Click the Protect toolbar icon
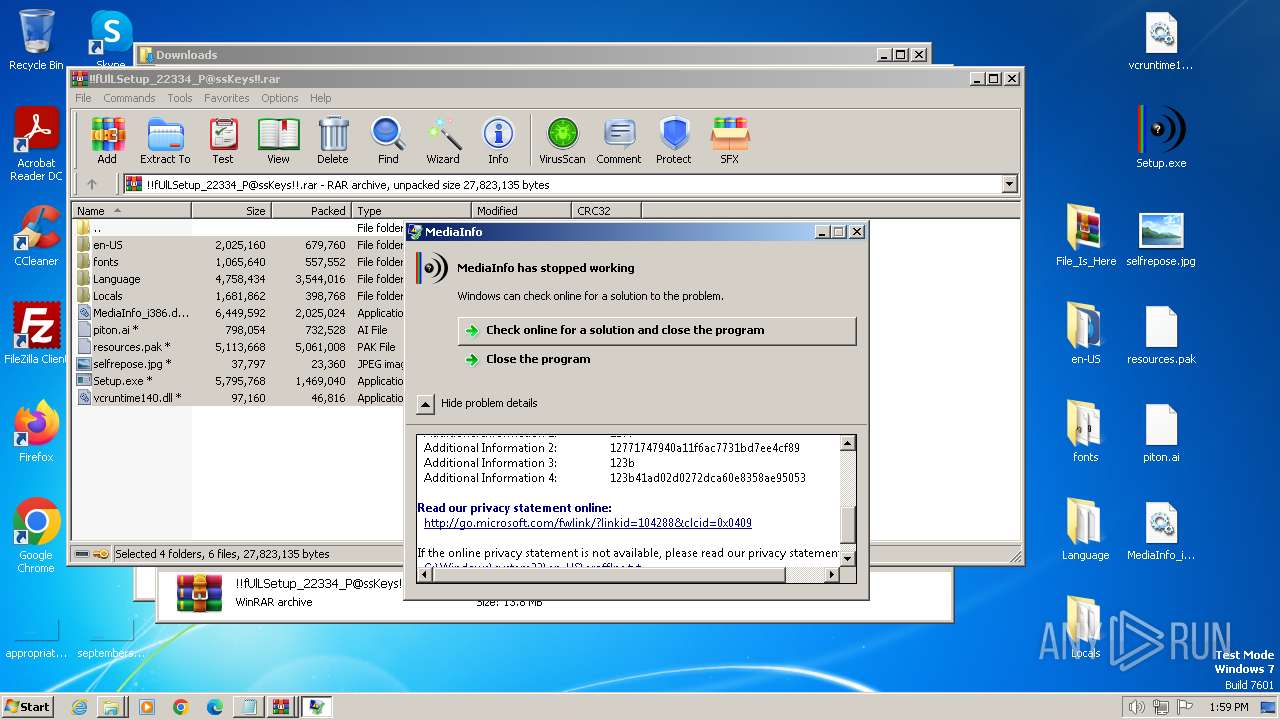Screen dimensions: 1280x720 pos(674,140)
